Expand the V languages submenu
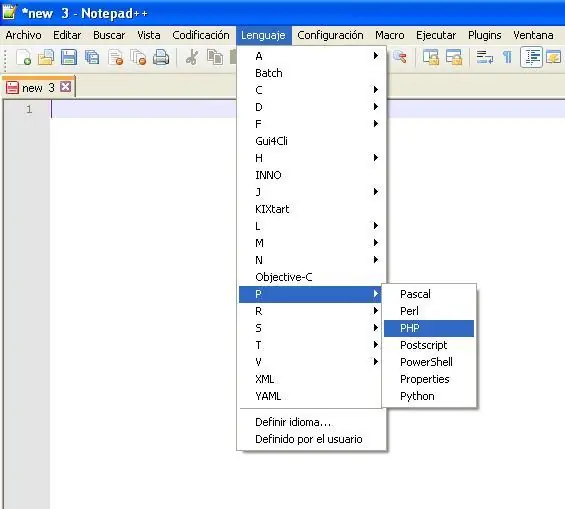This screenshot has height=509, width=565. tap(311, 362)
